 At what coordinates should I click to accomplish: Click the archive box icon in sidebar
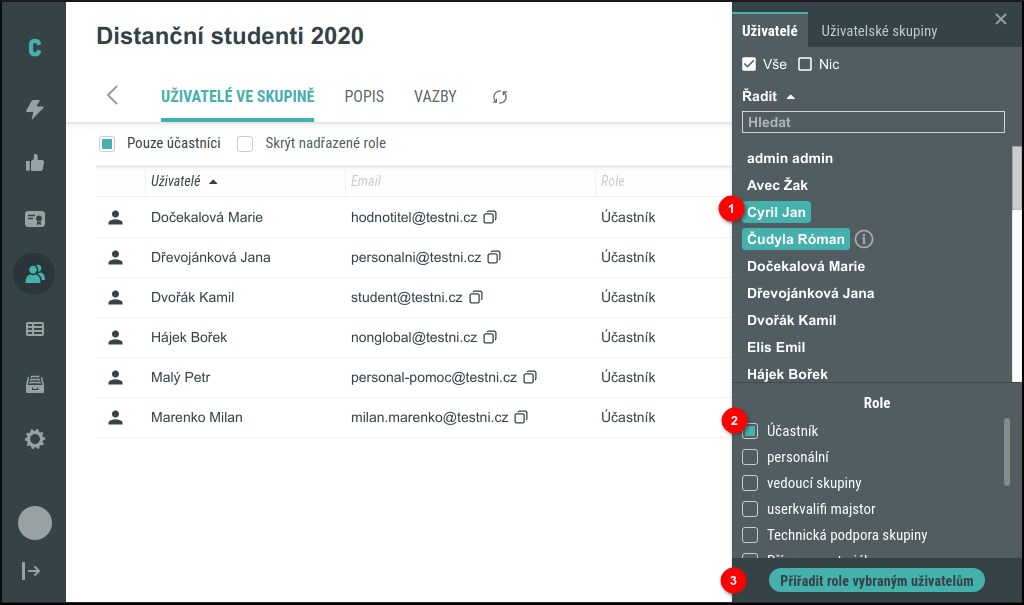(x=35, y=383)
